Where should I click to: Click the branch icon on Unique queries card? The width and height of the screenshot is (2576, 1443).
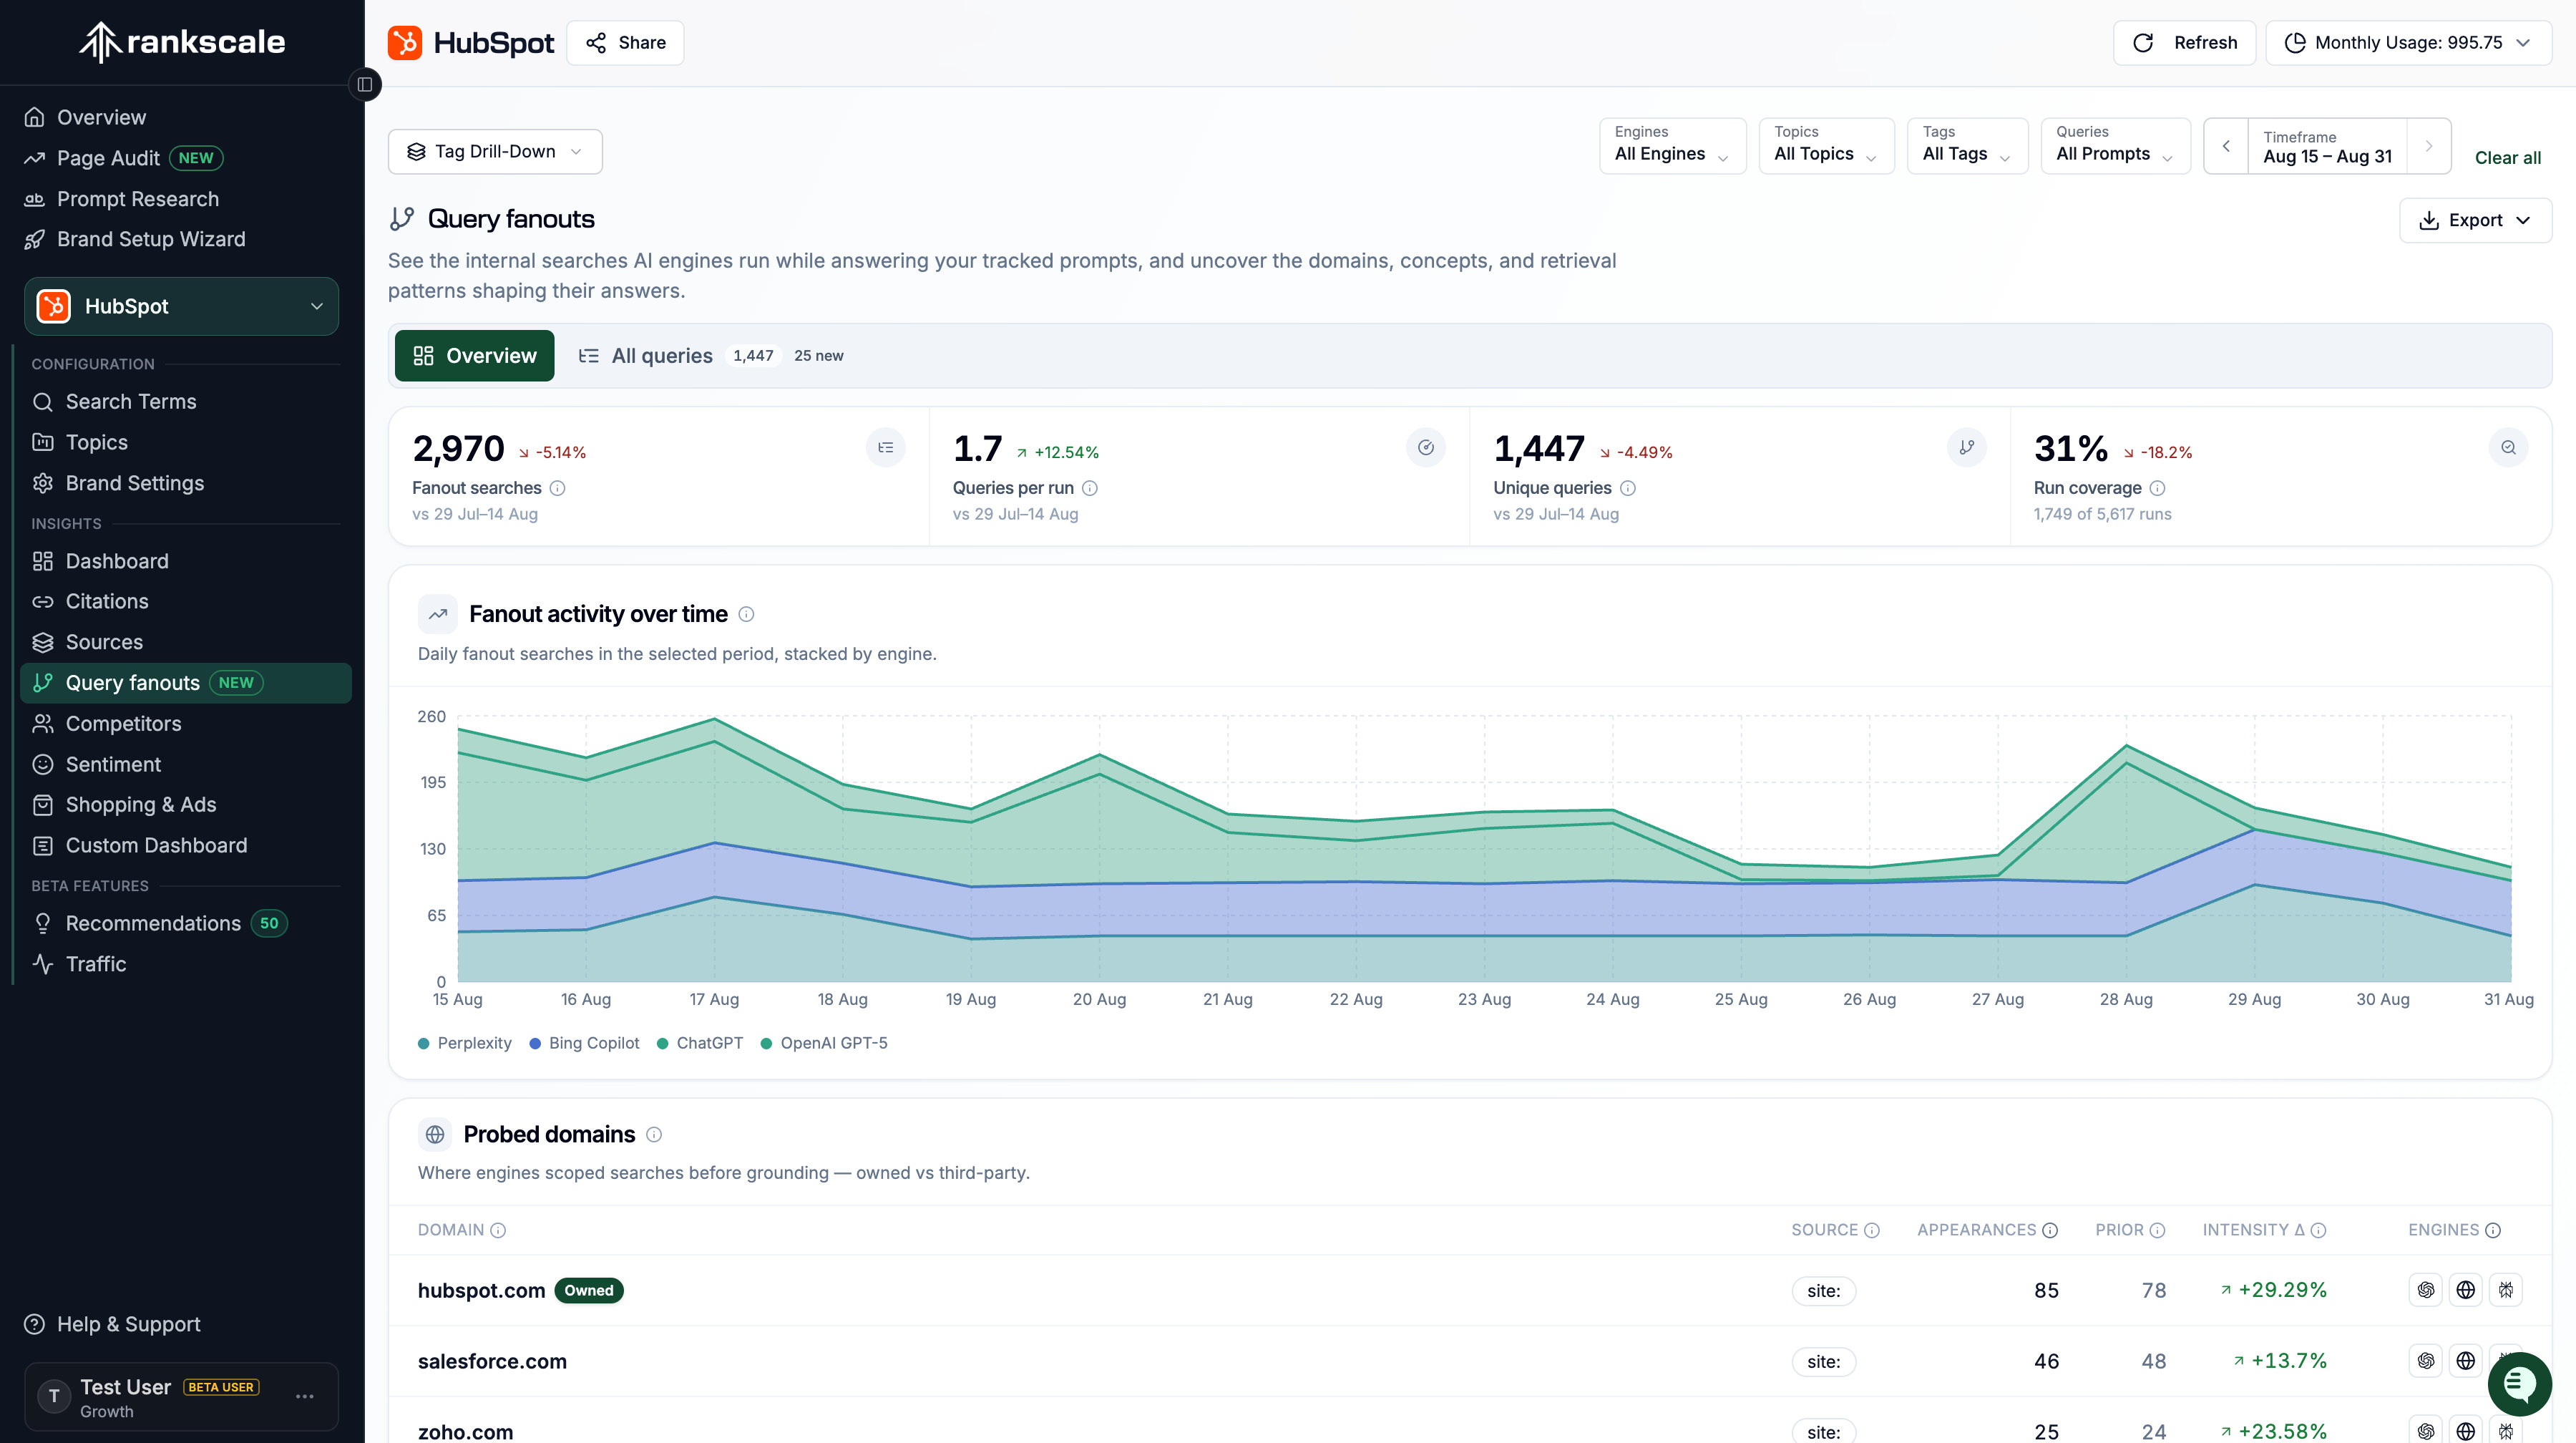[x=1967, y=448]
